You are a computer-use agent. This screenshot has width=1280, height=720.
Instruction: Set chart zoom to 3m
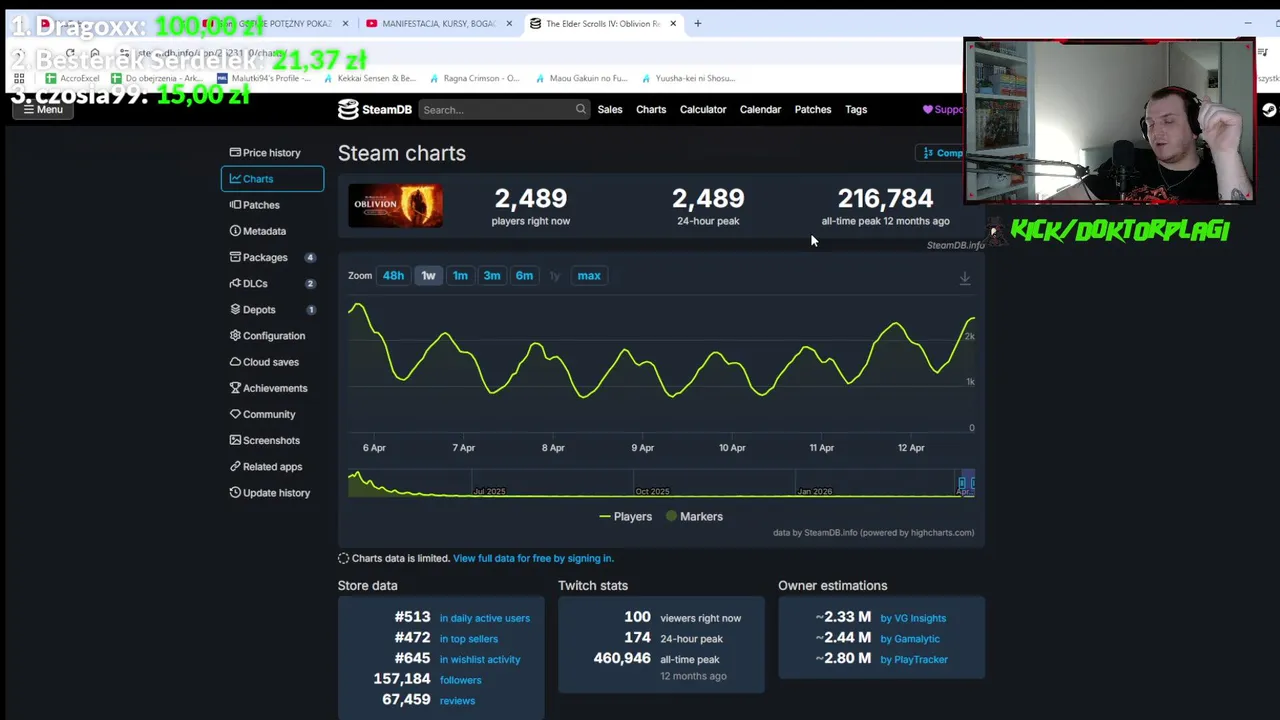492,275
